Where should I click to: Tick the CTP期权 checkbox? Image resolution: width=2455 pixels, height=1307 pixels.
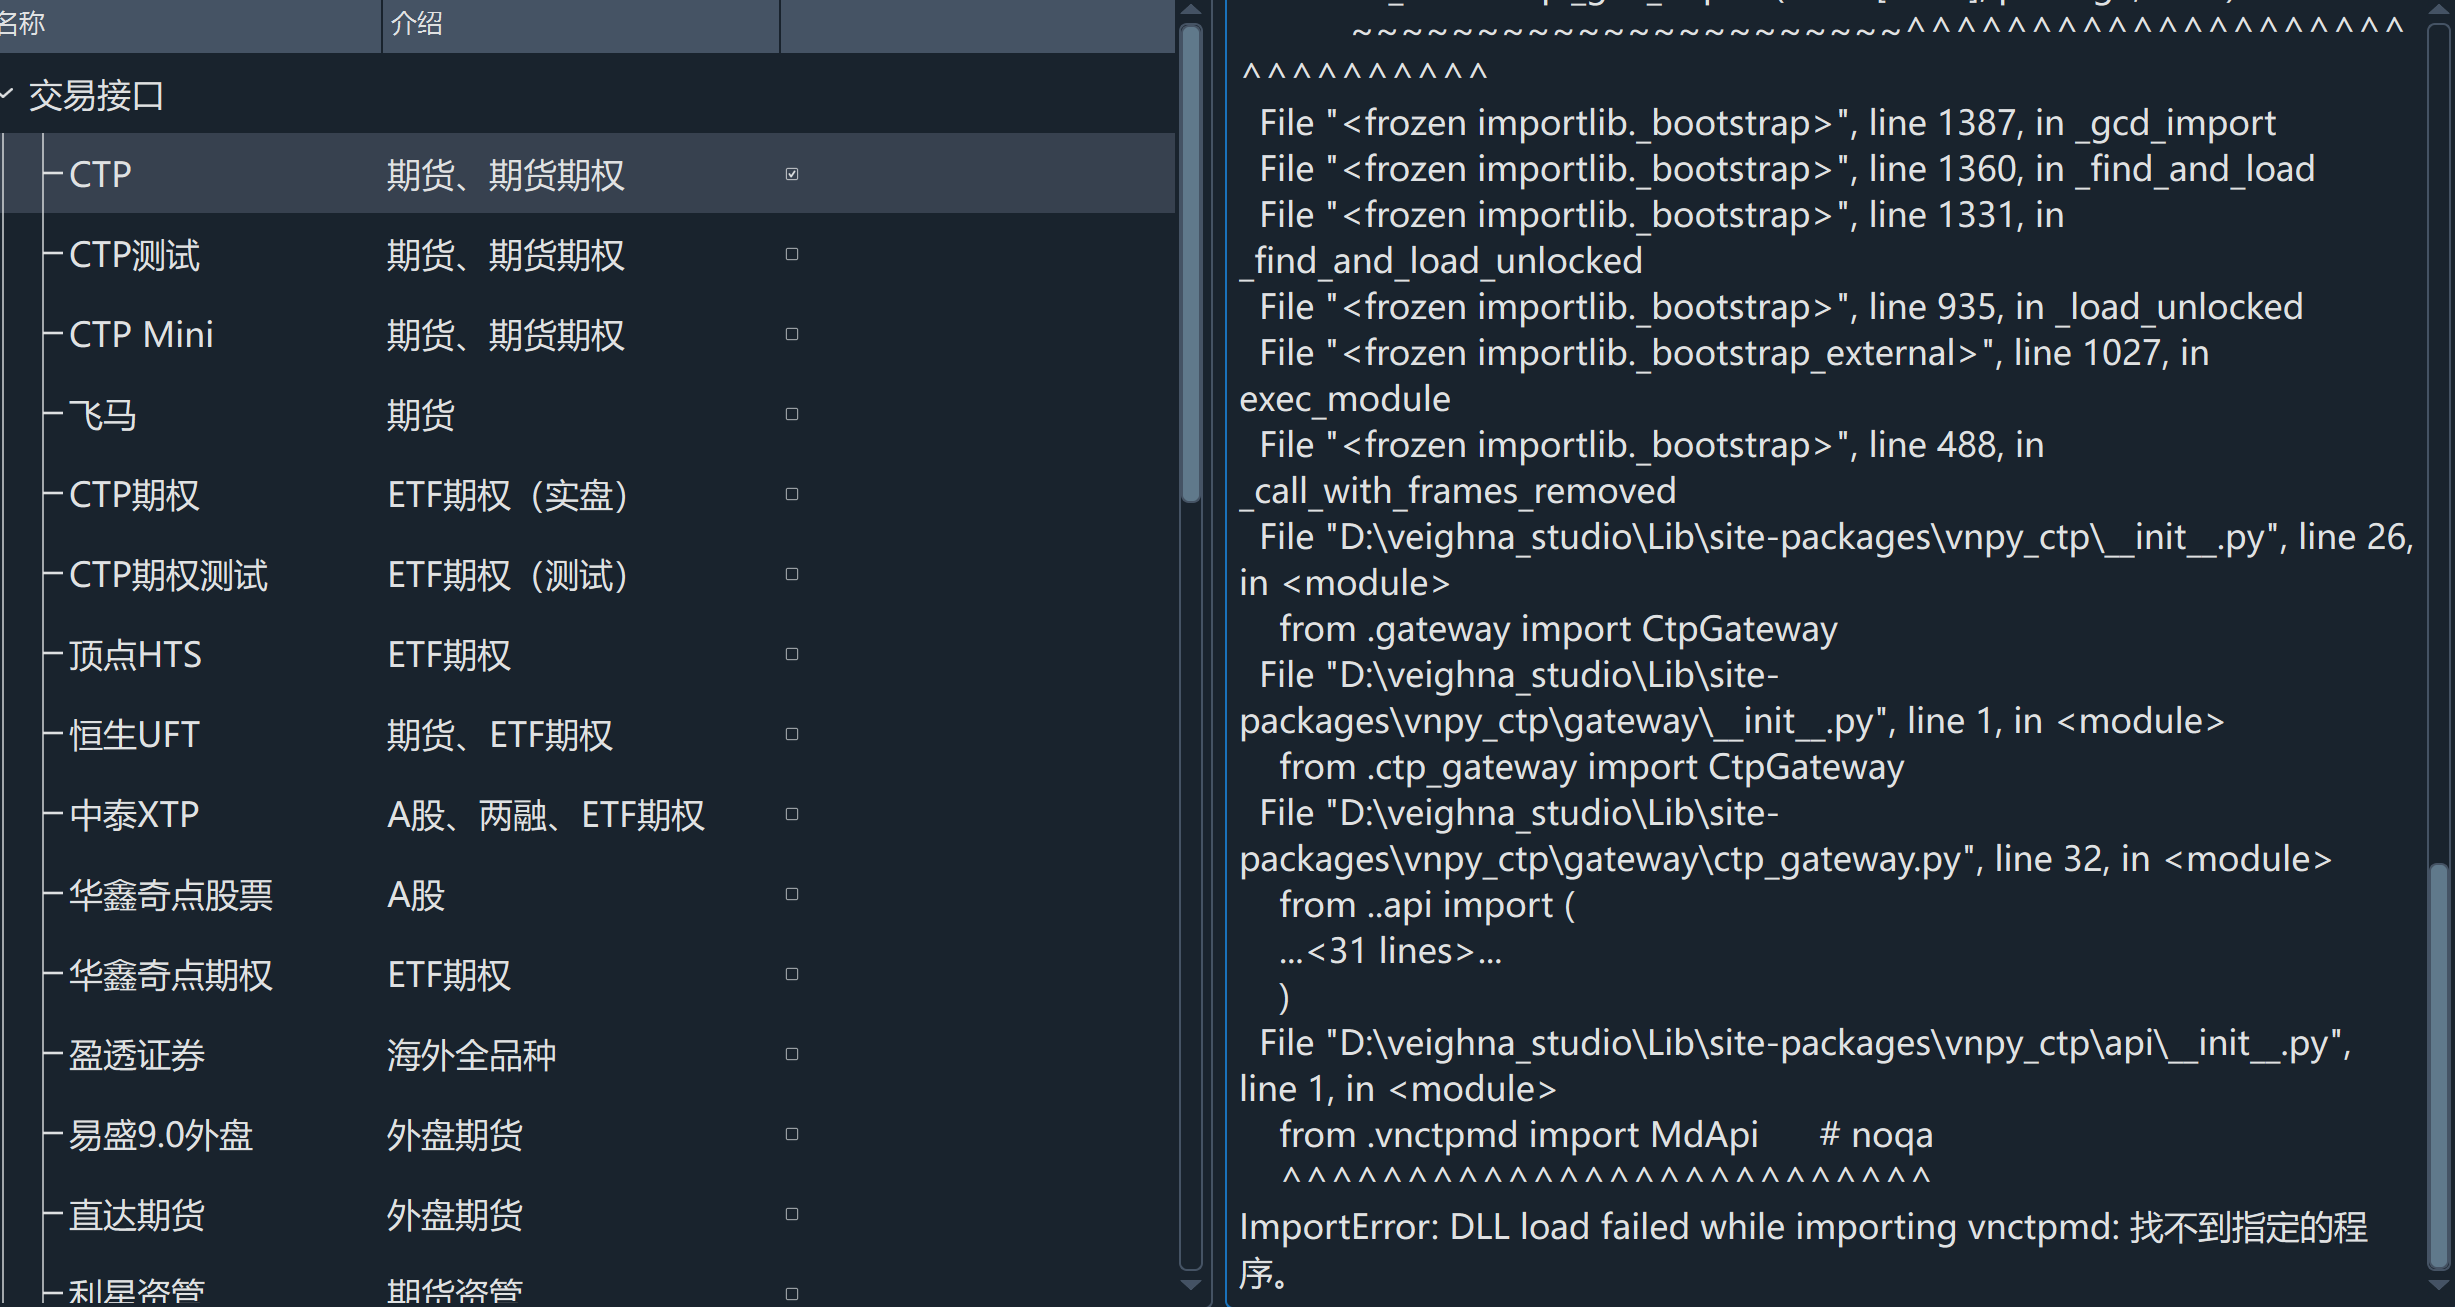point(792,494)
